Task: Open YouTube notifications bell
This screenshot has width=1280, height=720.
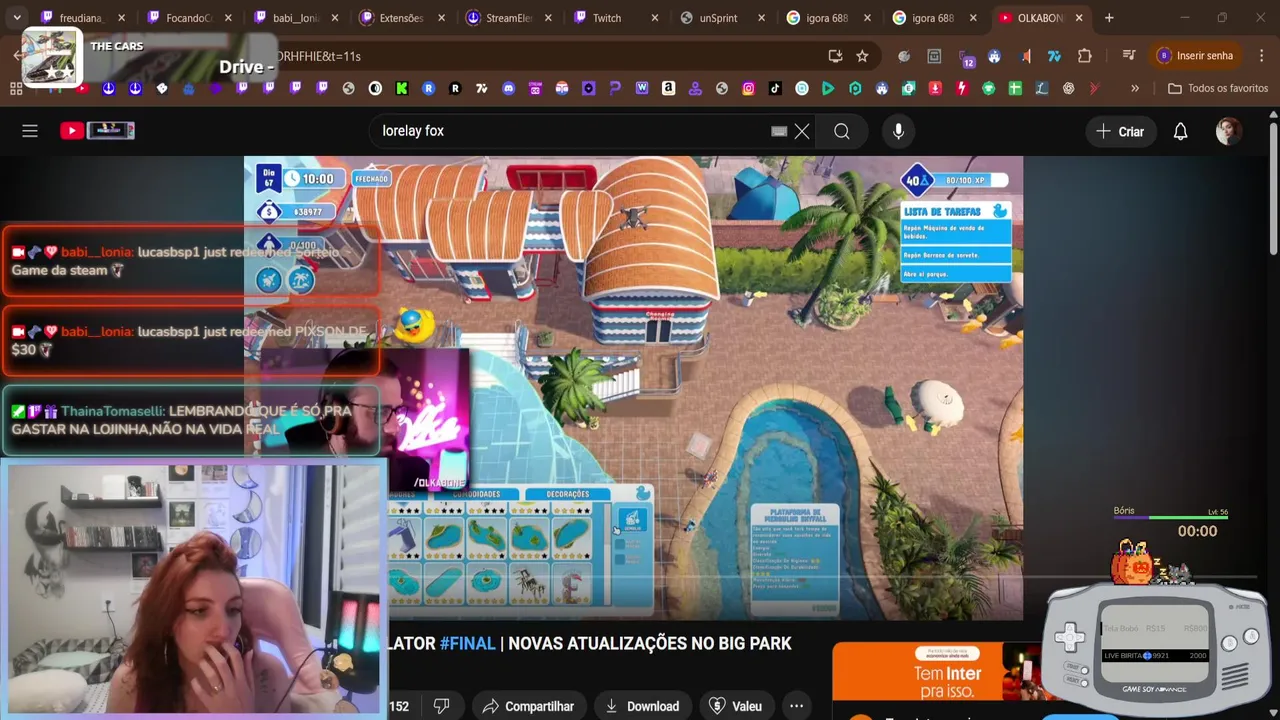Action: pos(1180,131)
